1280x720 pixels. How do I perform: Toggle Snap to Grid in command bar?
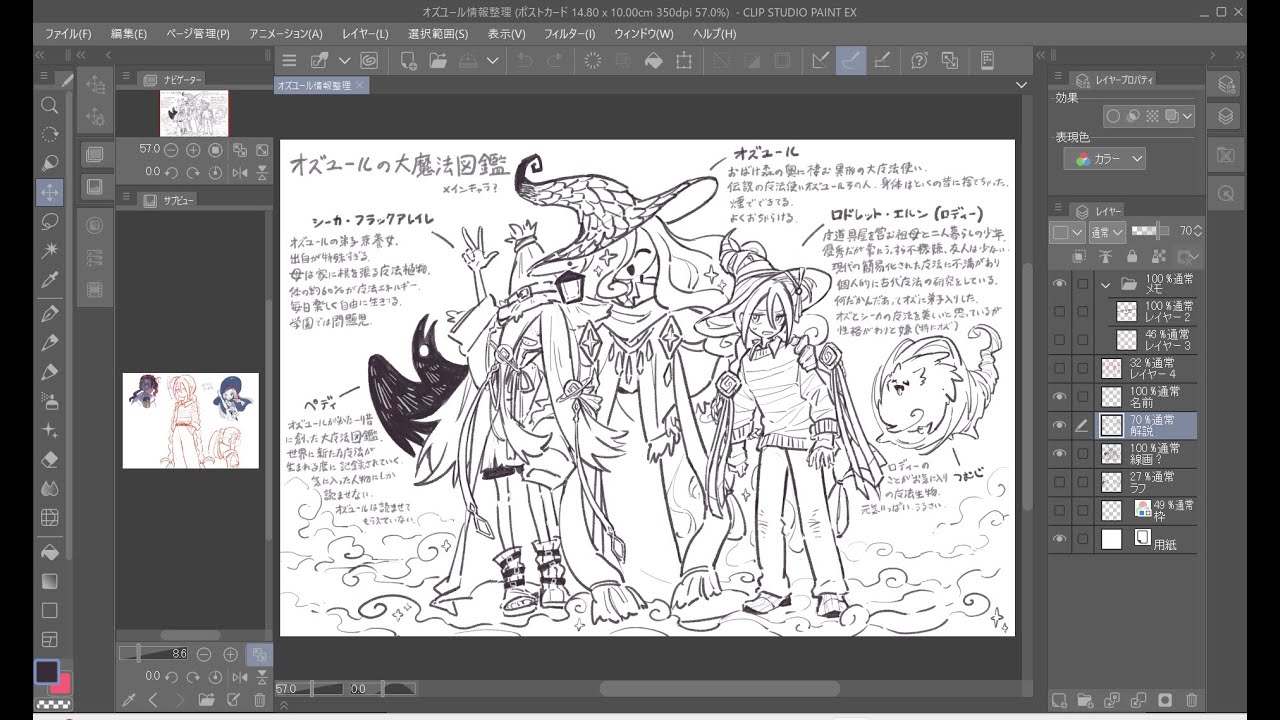pos(883,60)
